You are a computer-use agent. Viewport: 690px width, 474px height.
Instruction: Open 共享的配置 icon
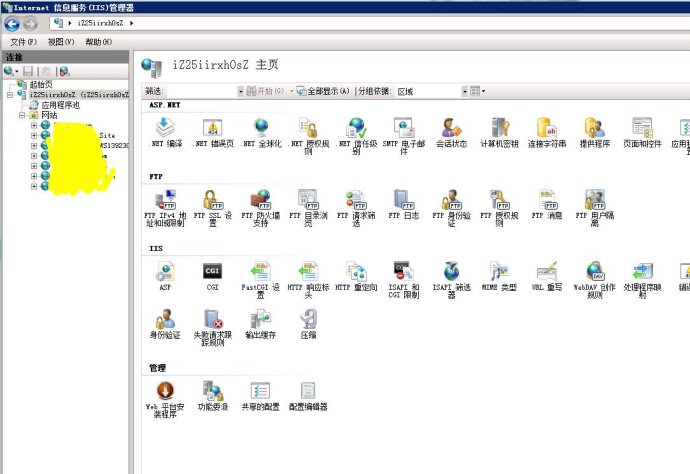click(261, 390)
